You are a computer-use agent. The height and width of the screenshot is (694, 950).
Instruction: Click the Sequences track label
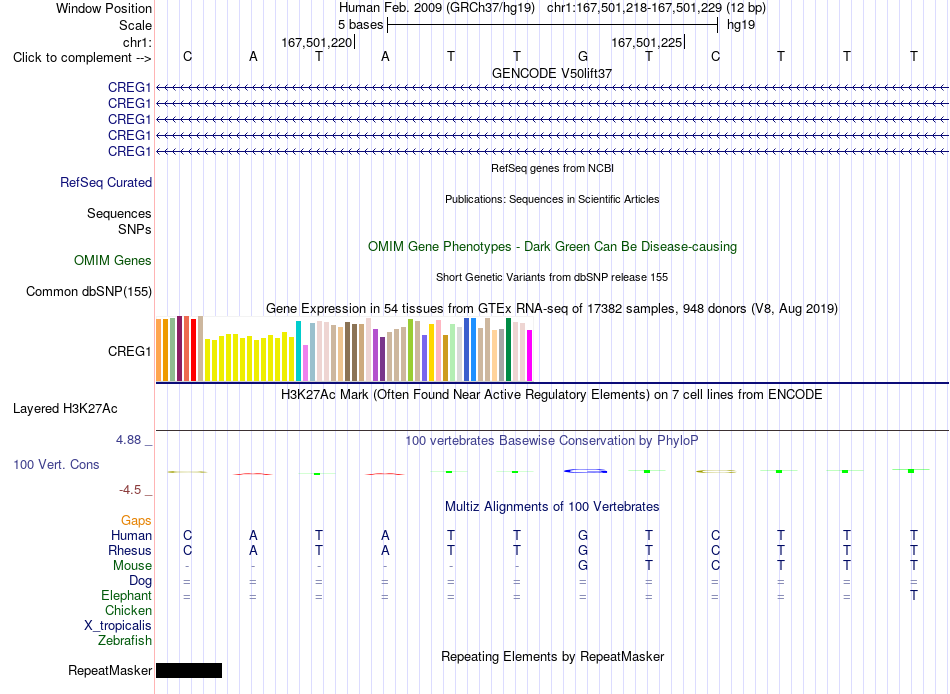pos(119,213)
